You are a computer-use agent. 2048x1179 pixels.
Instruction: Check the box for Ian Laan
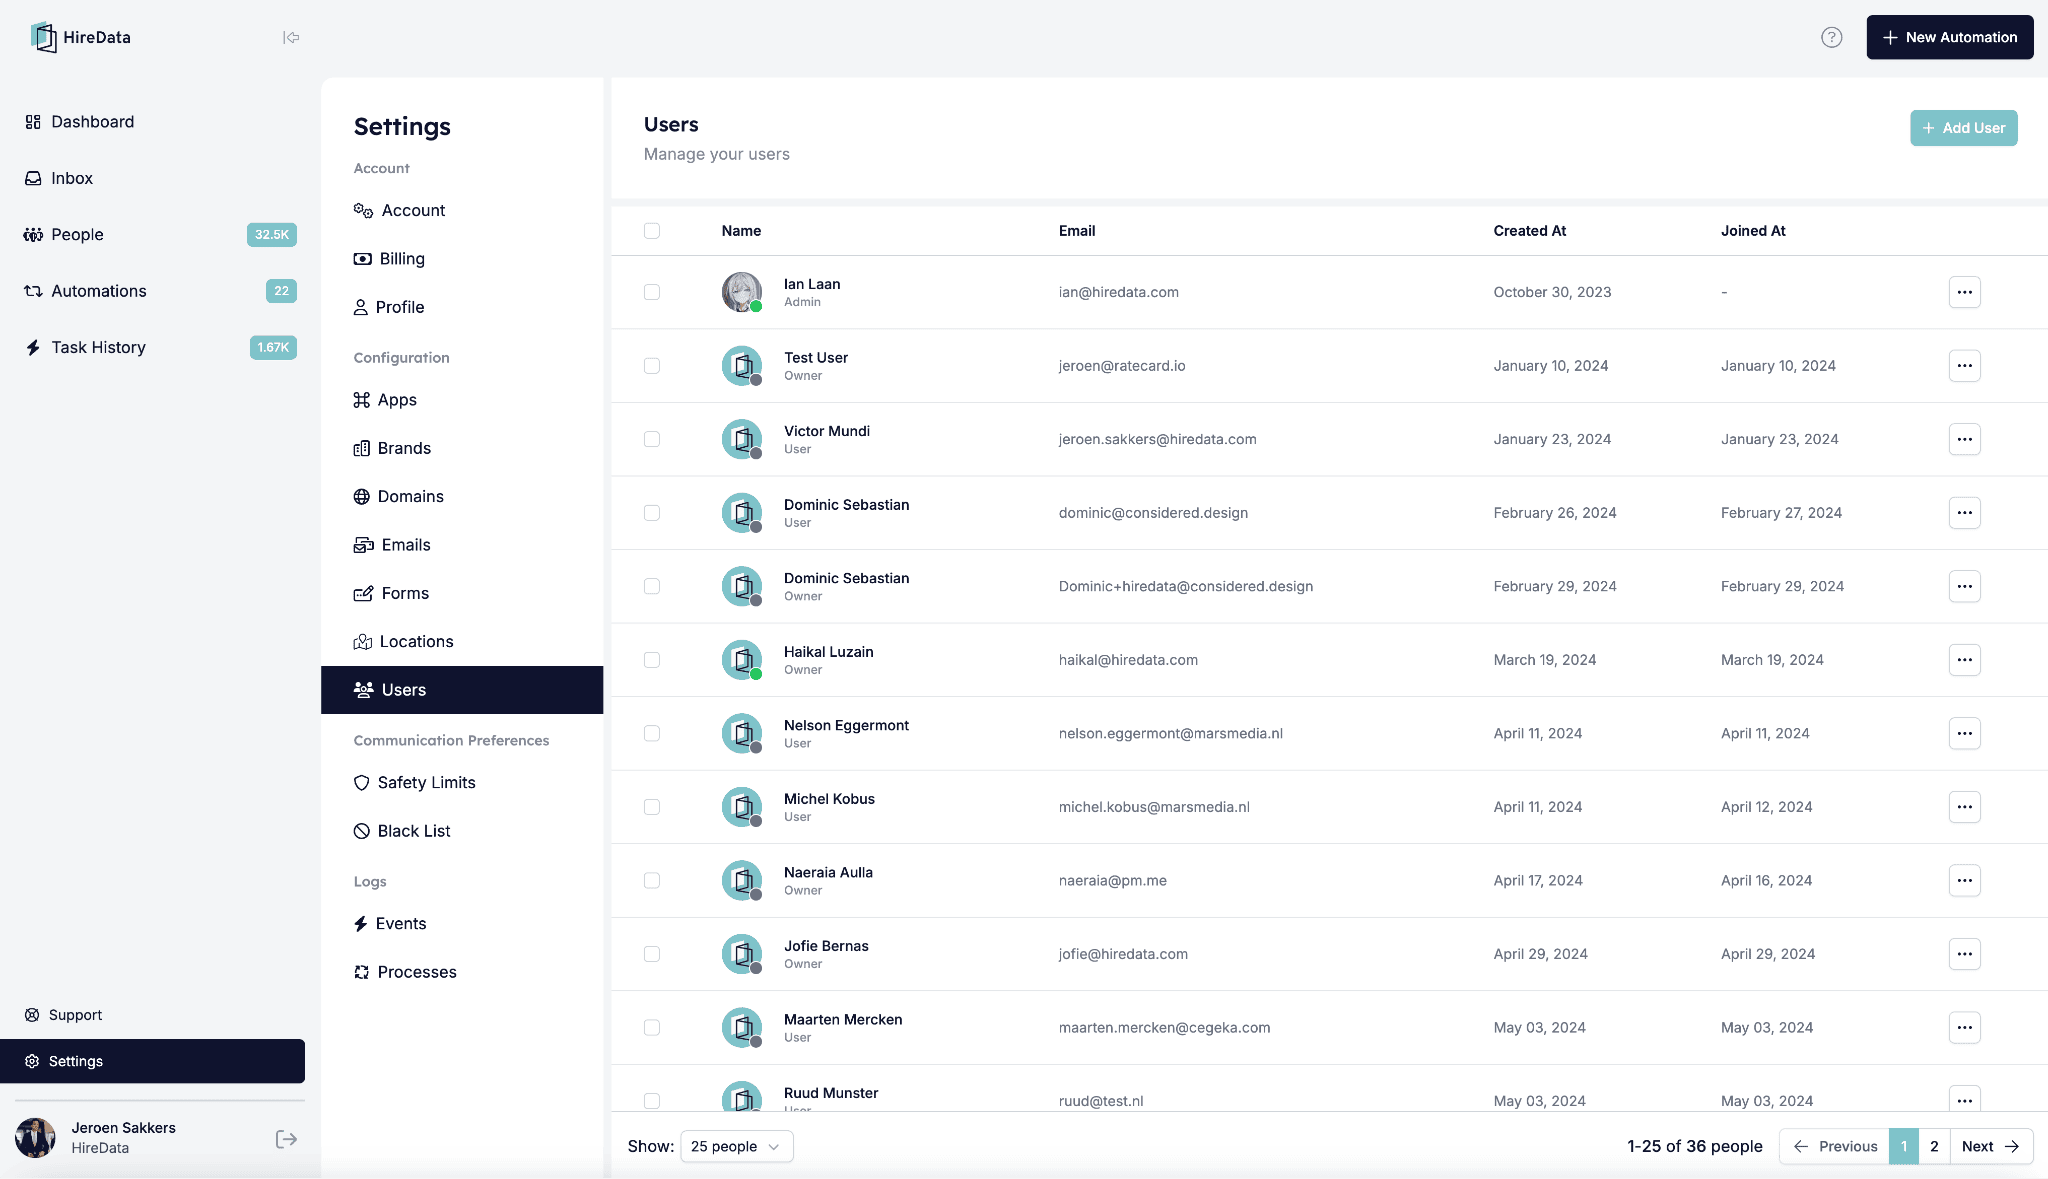[652, 292]
